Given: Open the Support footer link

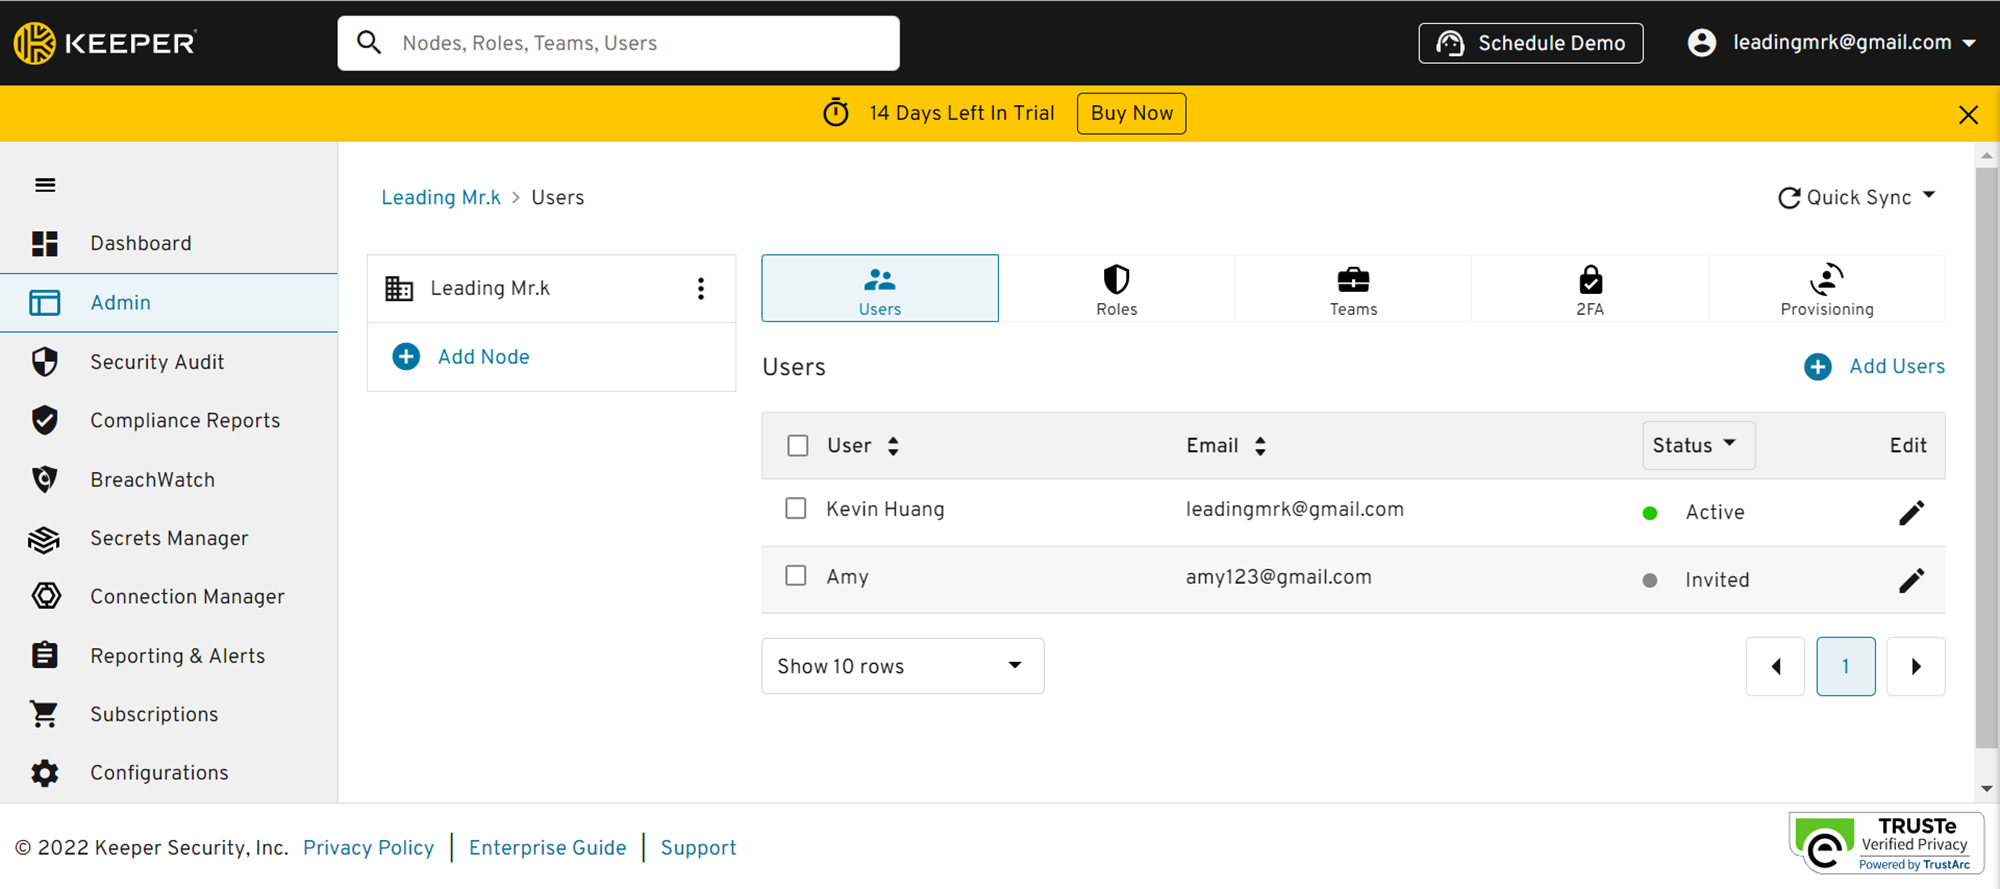Looking at the screenshot, I should click(x=698, y=848).
